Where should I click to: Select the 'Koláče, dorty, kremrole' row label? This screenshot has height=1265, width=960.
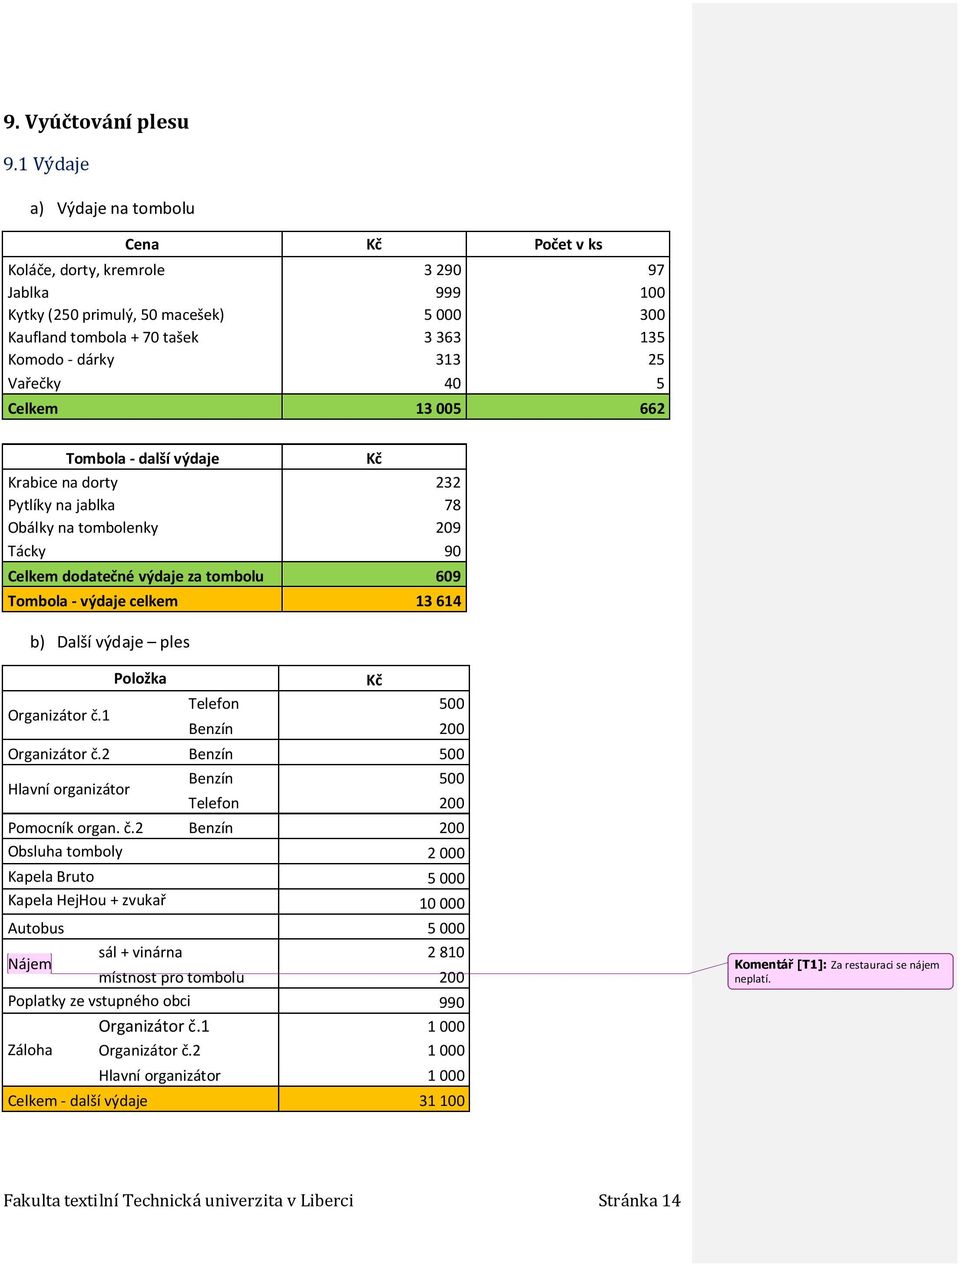point(86,270)
